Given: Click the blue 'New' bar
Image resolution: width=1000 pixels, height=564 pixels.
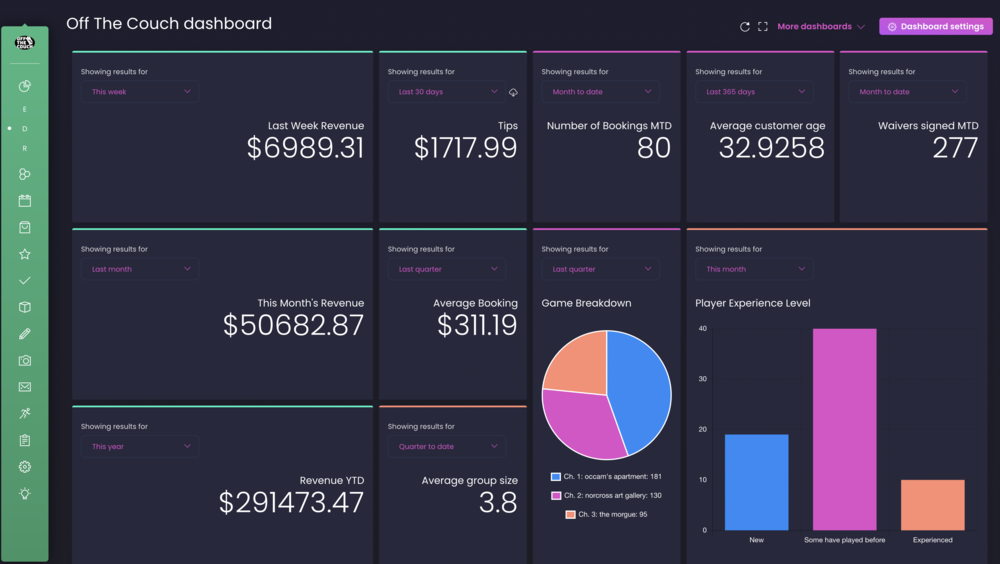Looking at the screenshot, I should 756,482.
